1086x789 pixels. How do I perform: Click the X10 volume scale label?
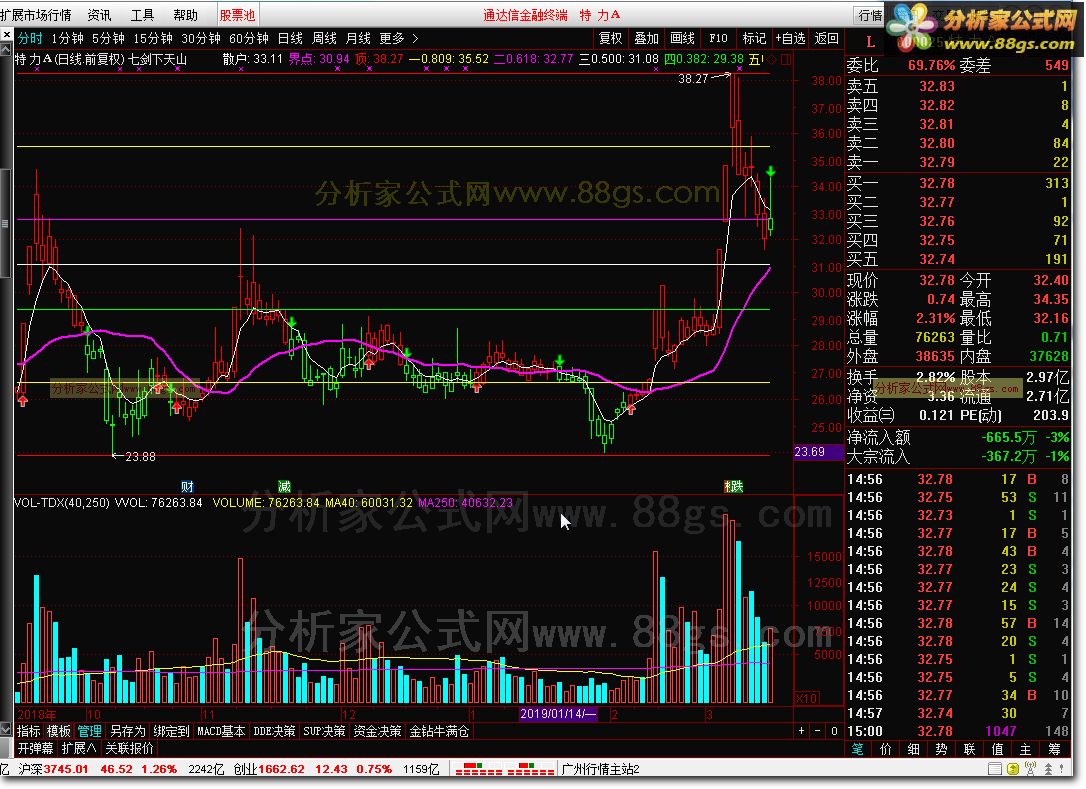[x=806, y=698]
